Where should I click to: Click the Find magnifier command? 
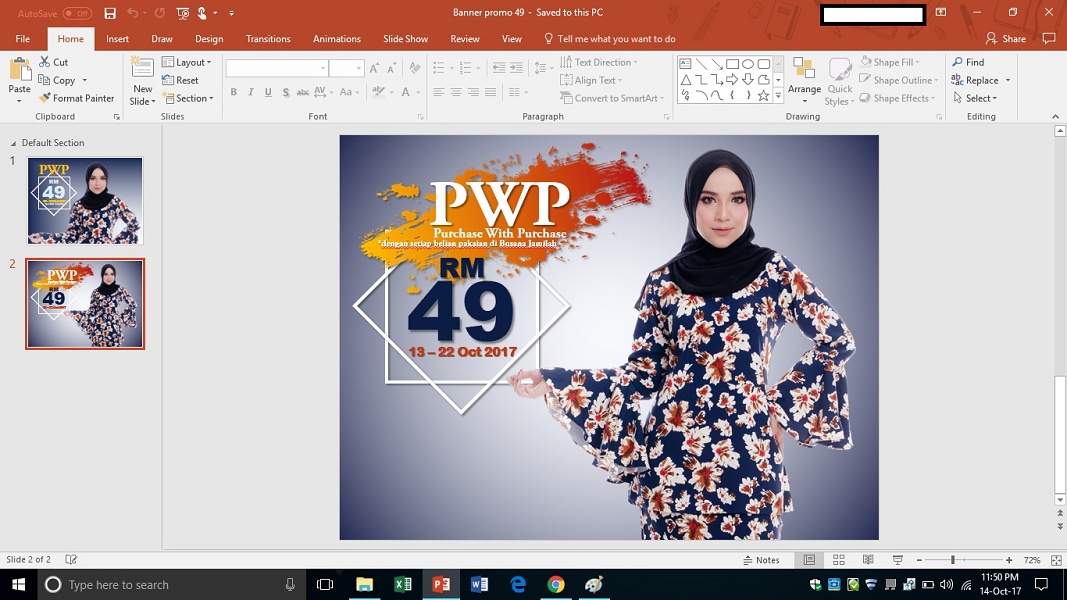pyautogui.click(x=968, y=62)
